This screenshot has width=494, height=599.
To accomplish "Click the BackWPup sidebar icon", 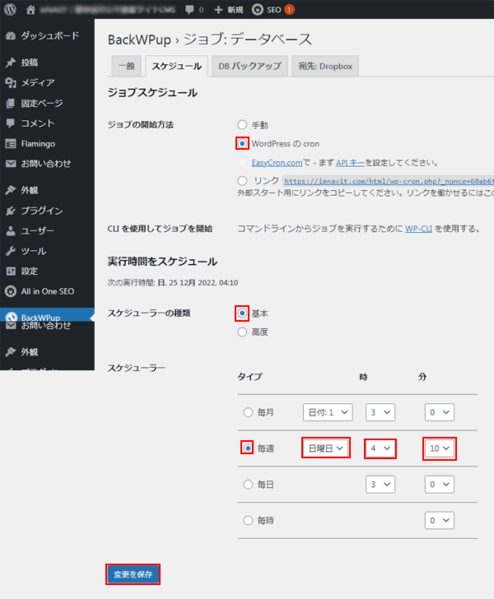I will 11,317.
